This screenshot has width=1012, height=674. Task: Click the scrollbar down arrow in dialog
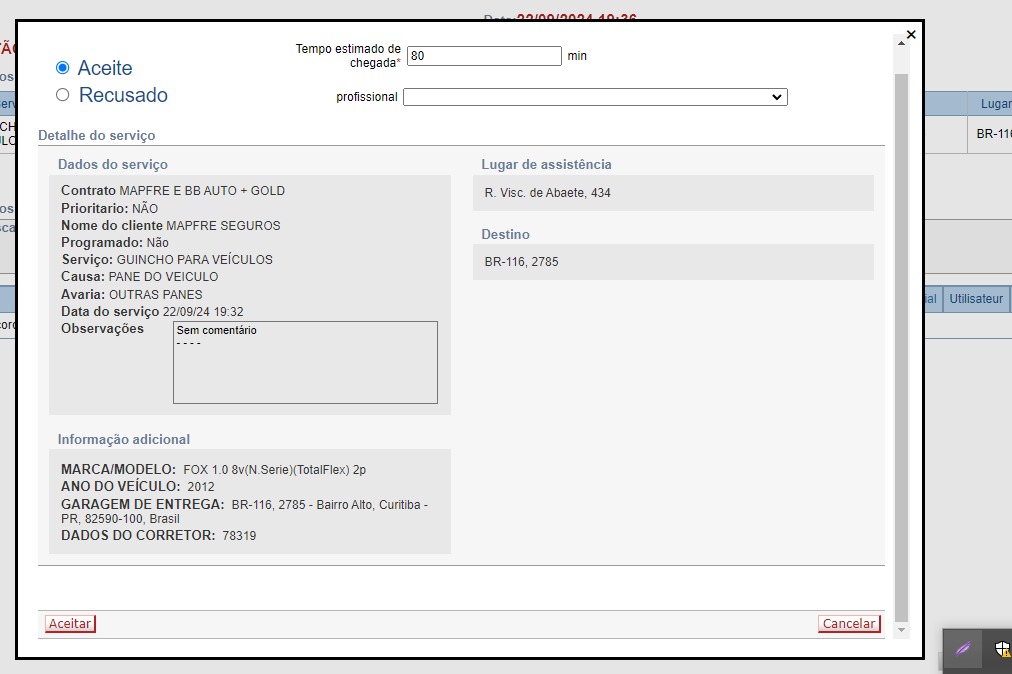coord(902,630)
